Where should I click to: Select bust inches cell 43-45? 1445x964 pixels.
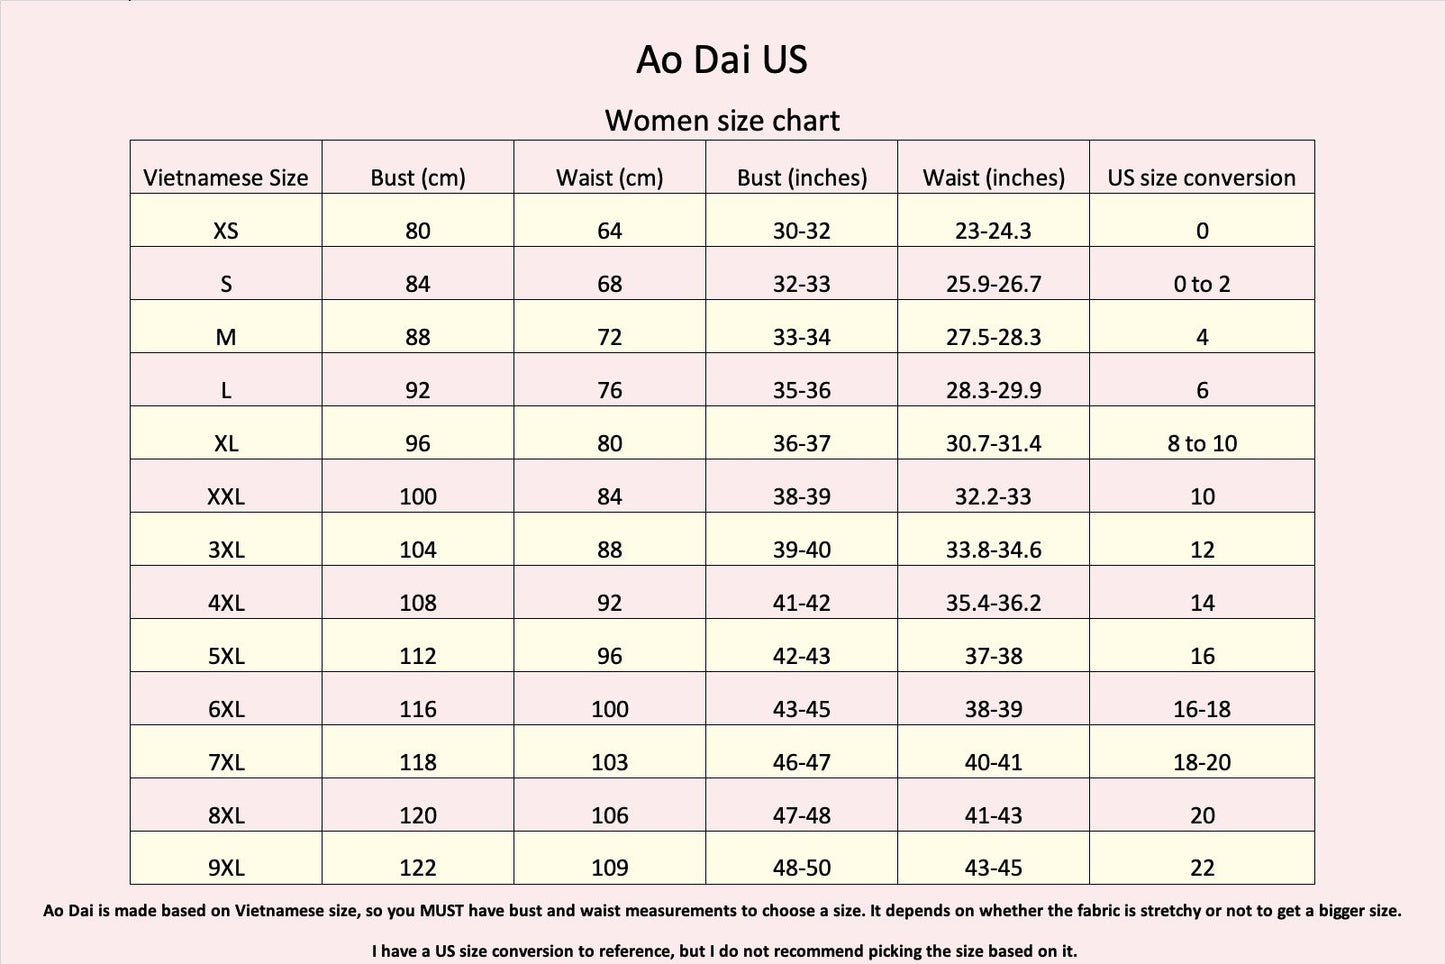point(802,709)
